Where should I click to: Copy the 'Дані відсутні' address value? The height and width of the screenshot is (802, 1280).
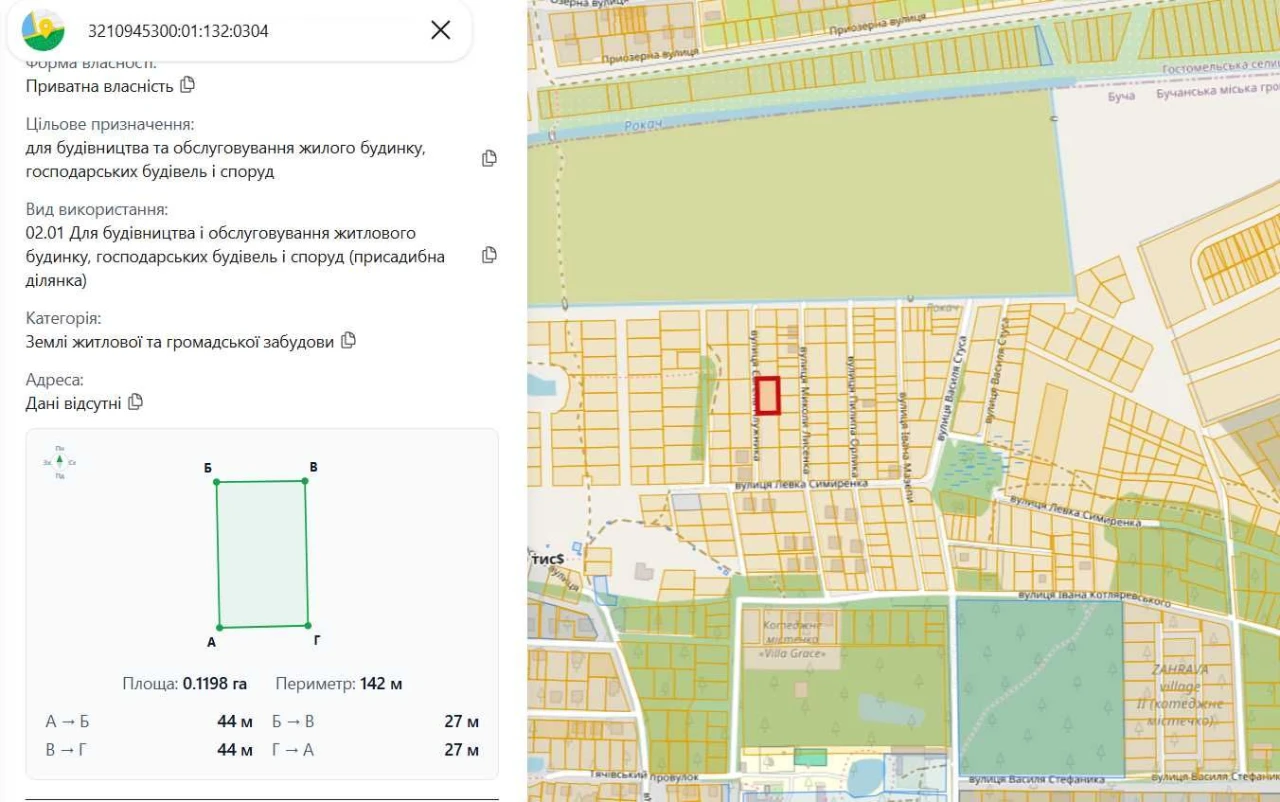[x=135, y=402]
